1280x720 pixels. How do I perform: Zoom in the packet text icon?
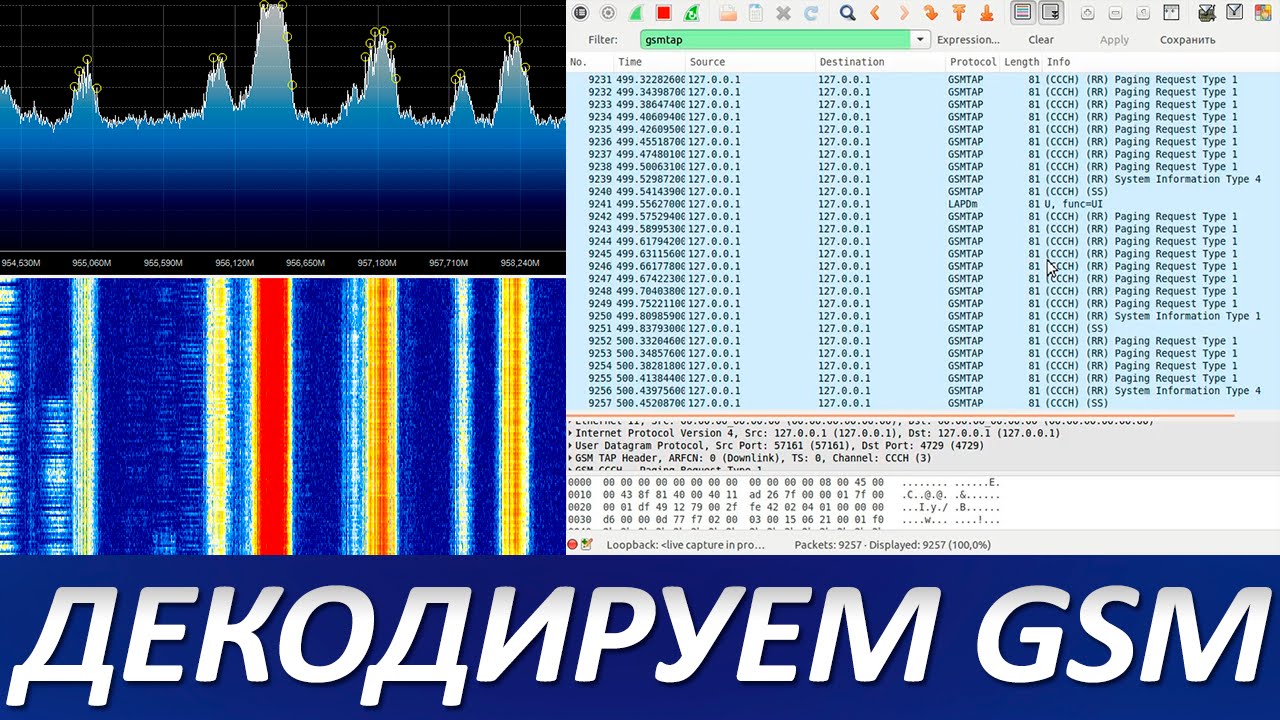(x=1088, y=13)
